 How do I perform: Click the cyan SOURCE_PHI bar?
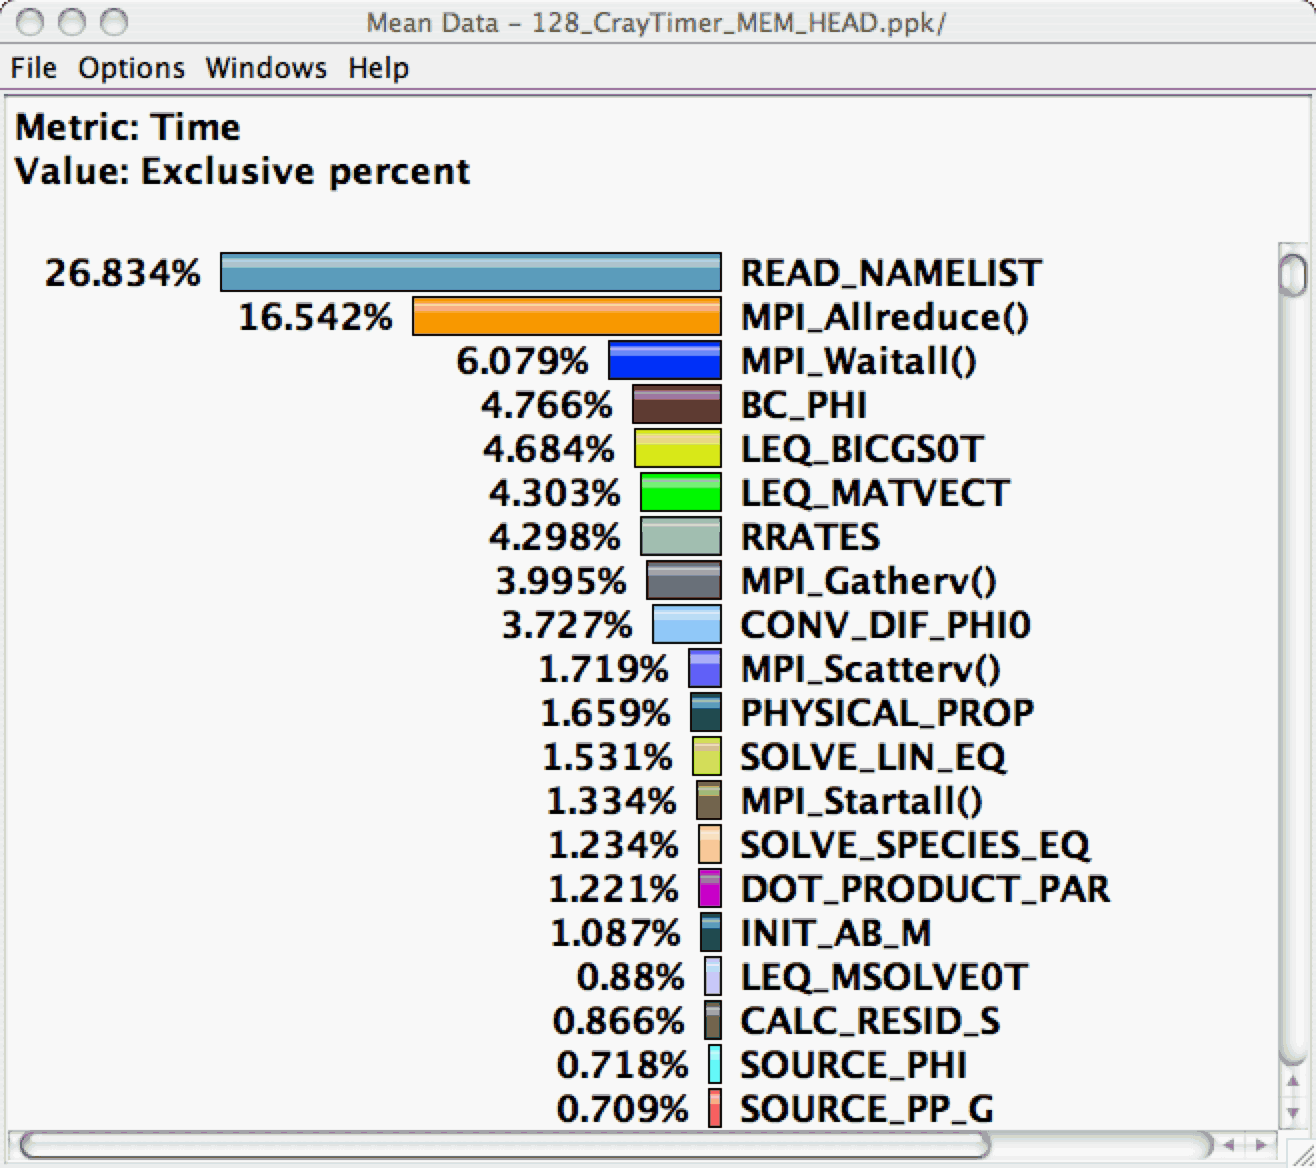pyautogui.click(x=715, y=1064)
